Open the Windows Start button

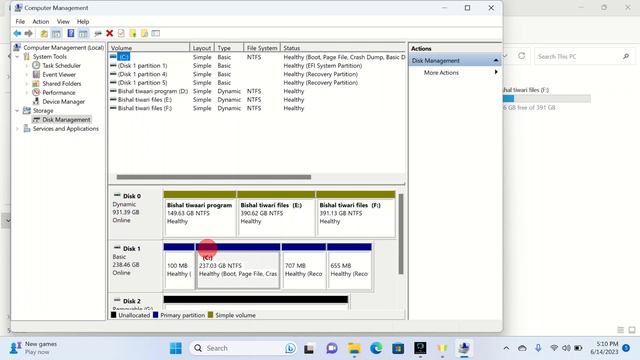pos(176,348)
